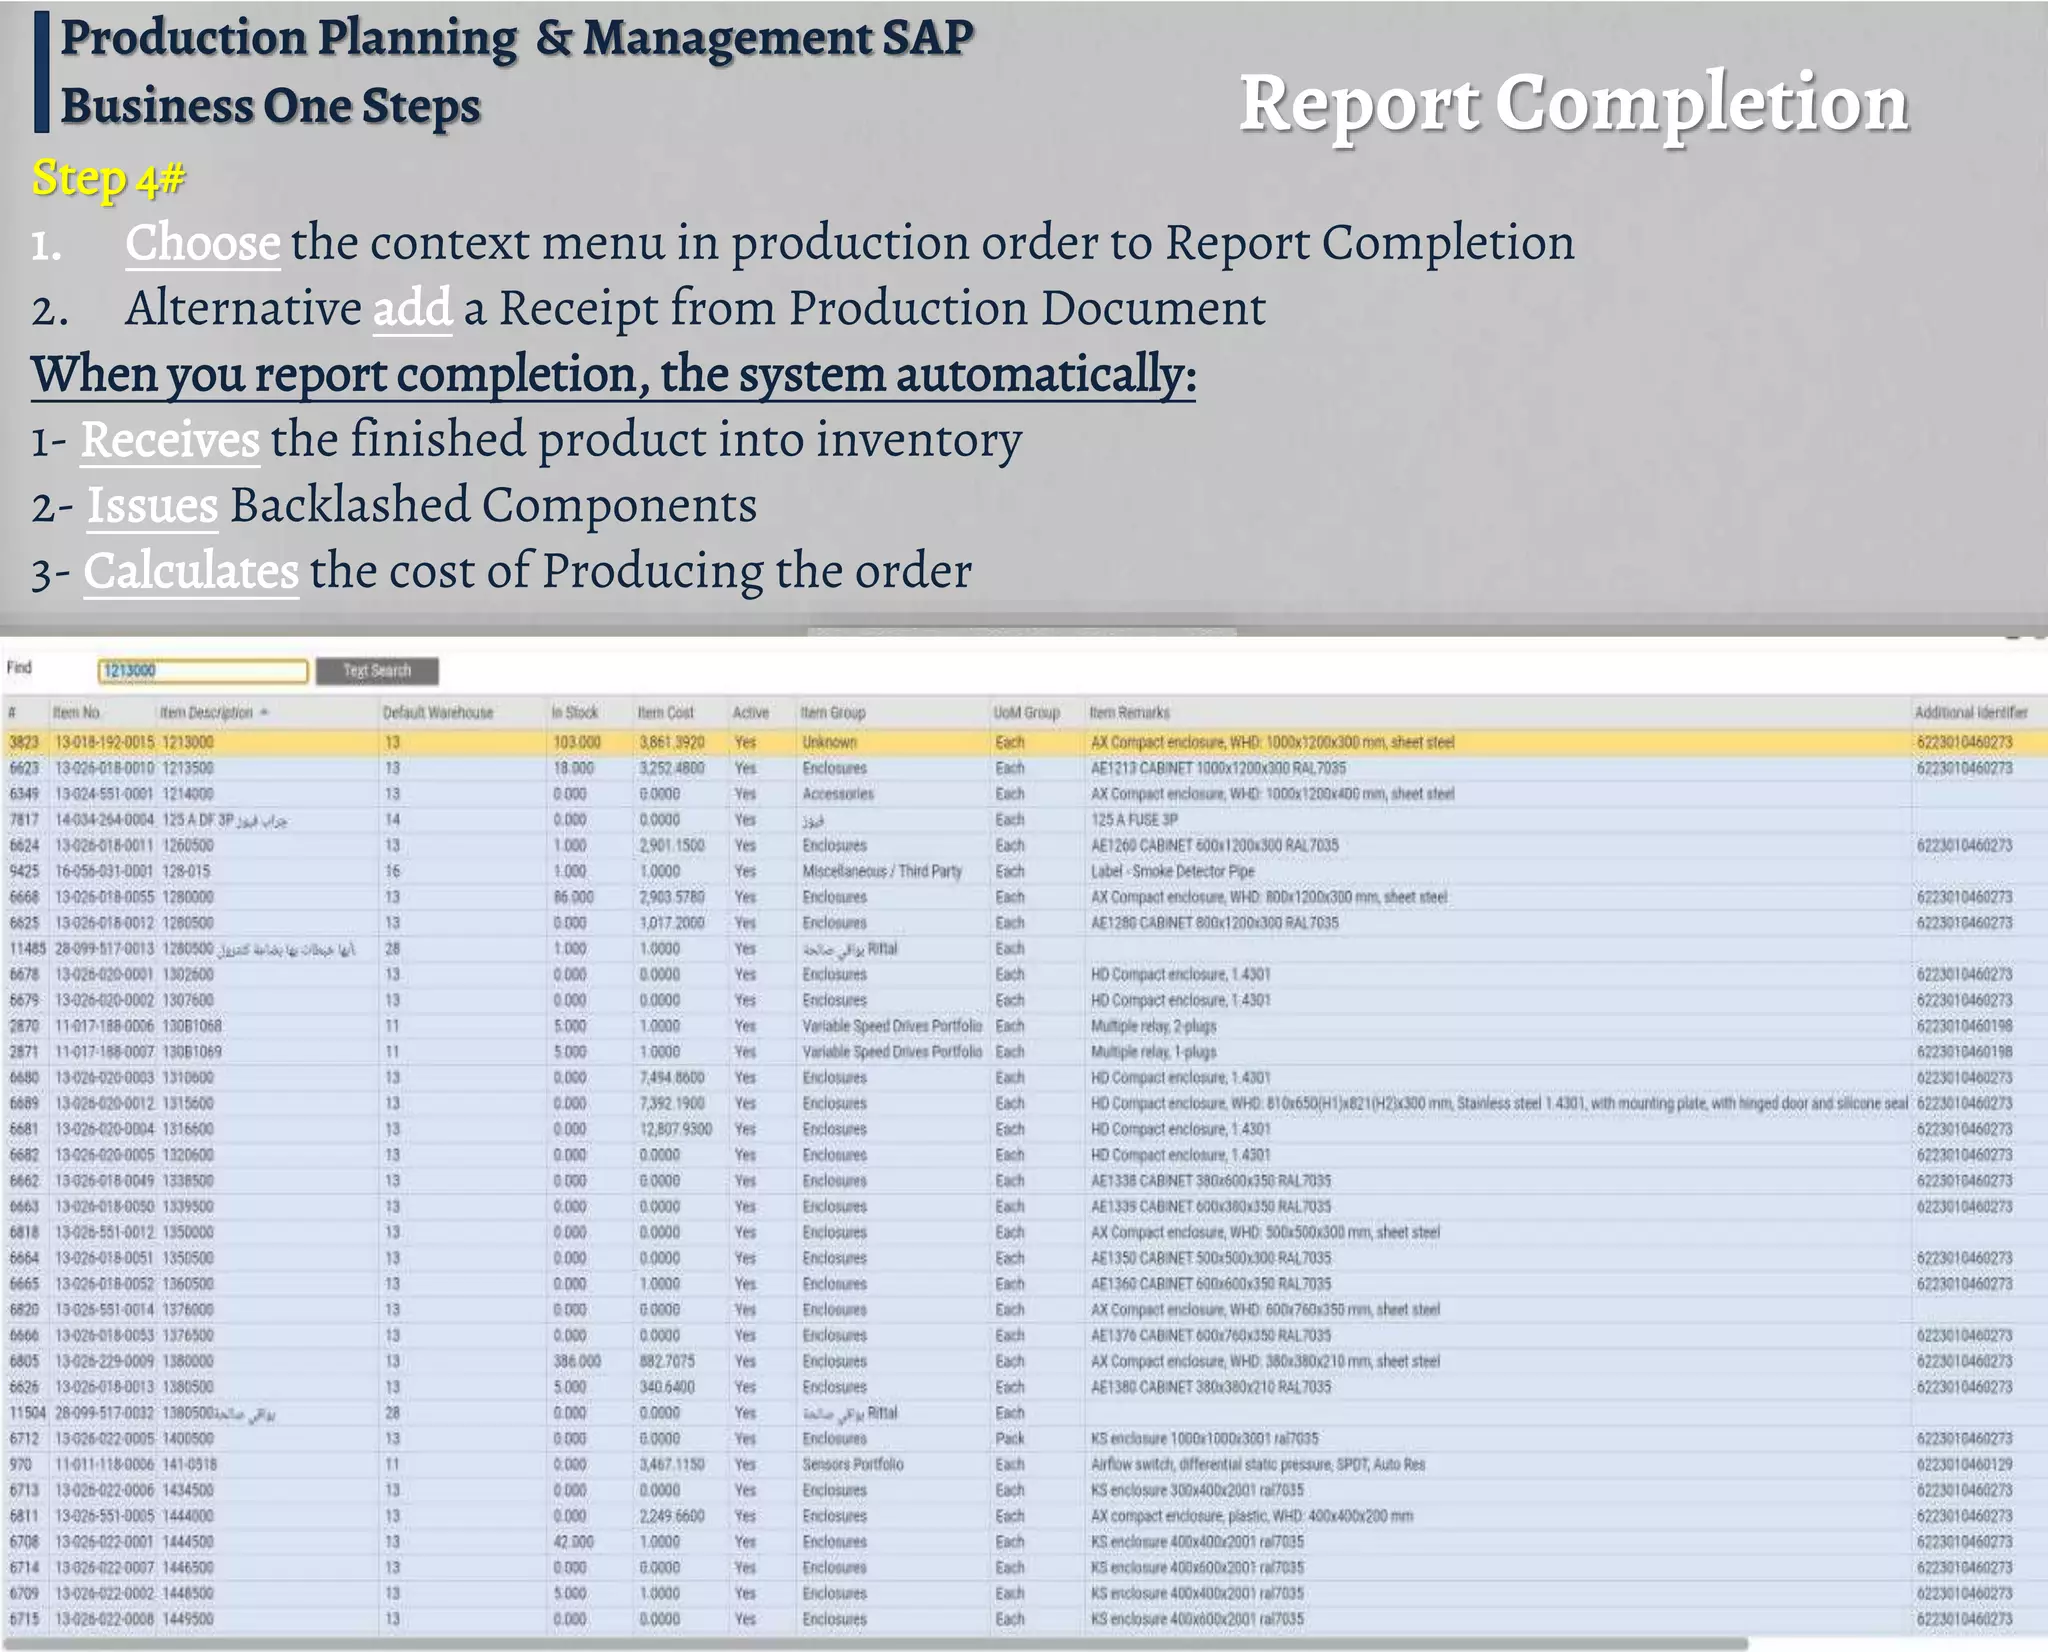Click the underlined word 'Receives'
The height and width of the screenshot is (1652, 2048).
point(170,440)
